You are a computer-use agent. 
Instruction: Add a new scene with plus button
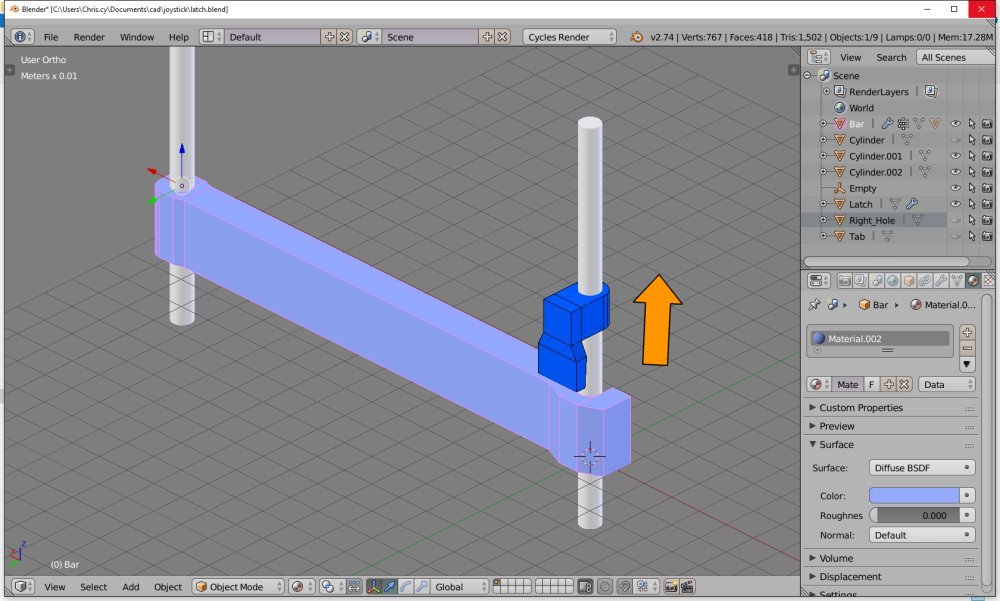[487, 37]
